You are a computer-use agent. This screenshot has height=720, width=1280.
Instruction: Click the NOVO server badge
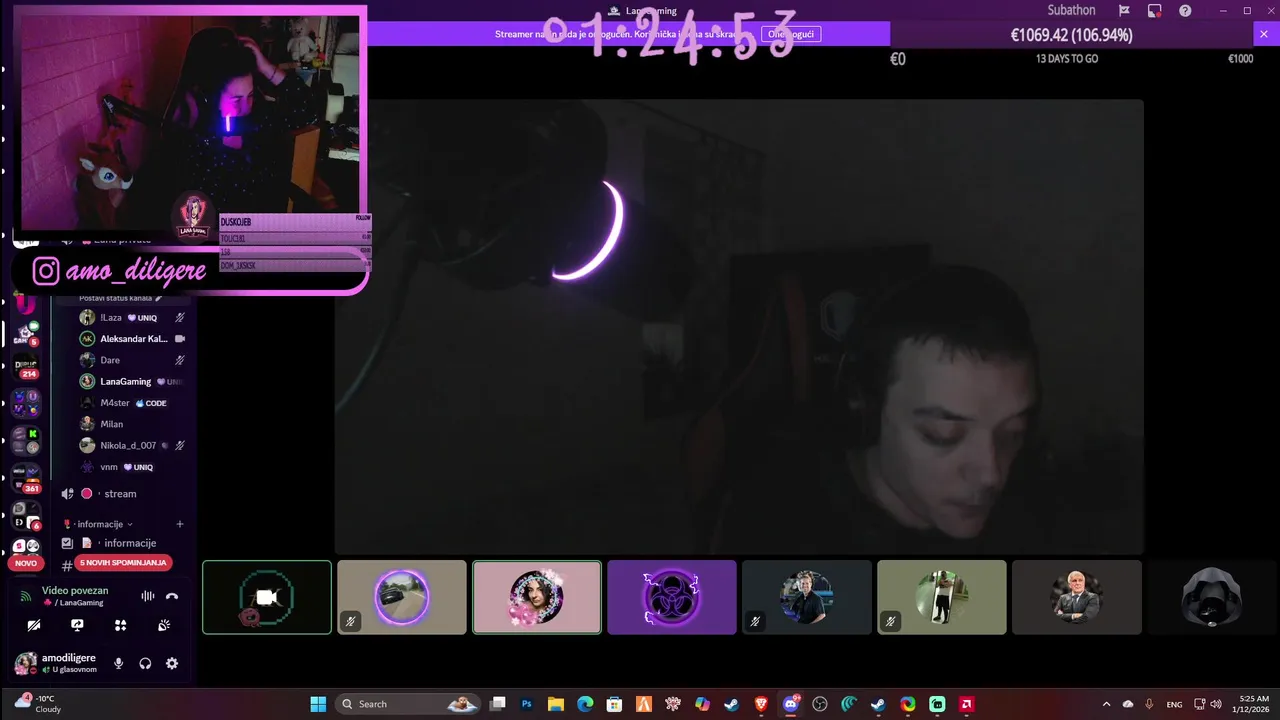point(26,563)
